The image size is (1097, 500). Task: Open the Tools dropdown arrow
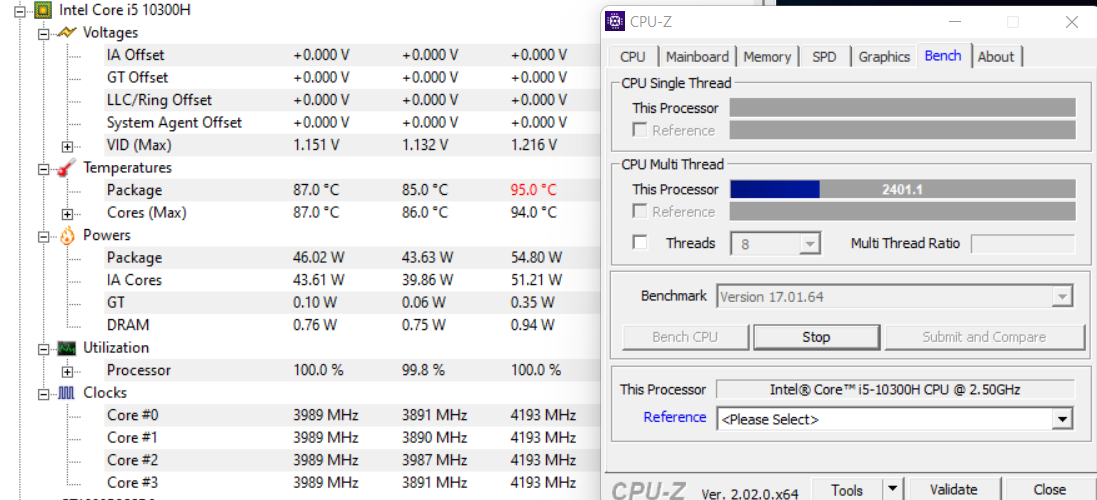coord(892,490)
